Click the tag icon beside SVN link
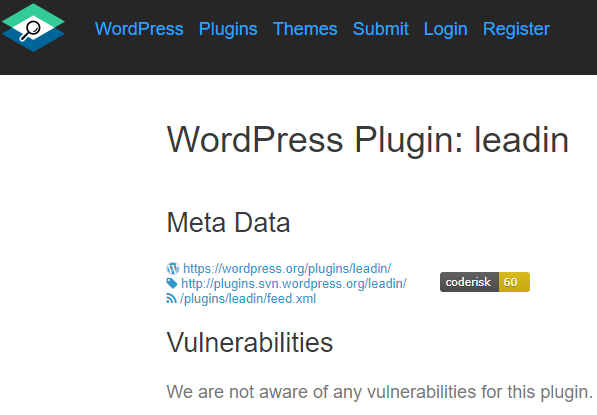The image size is (597, 415). (172, 283)
